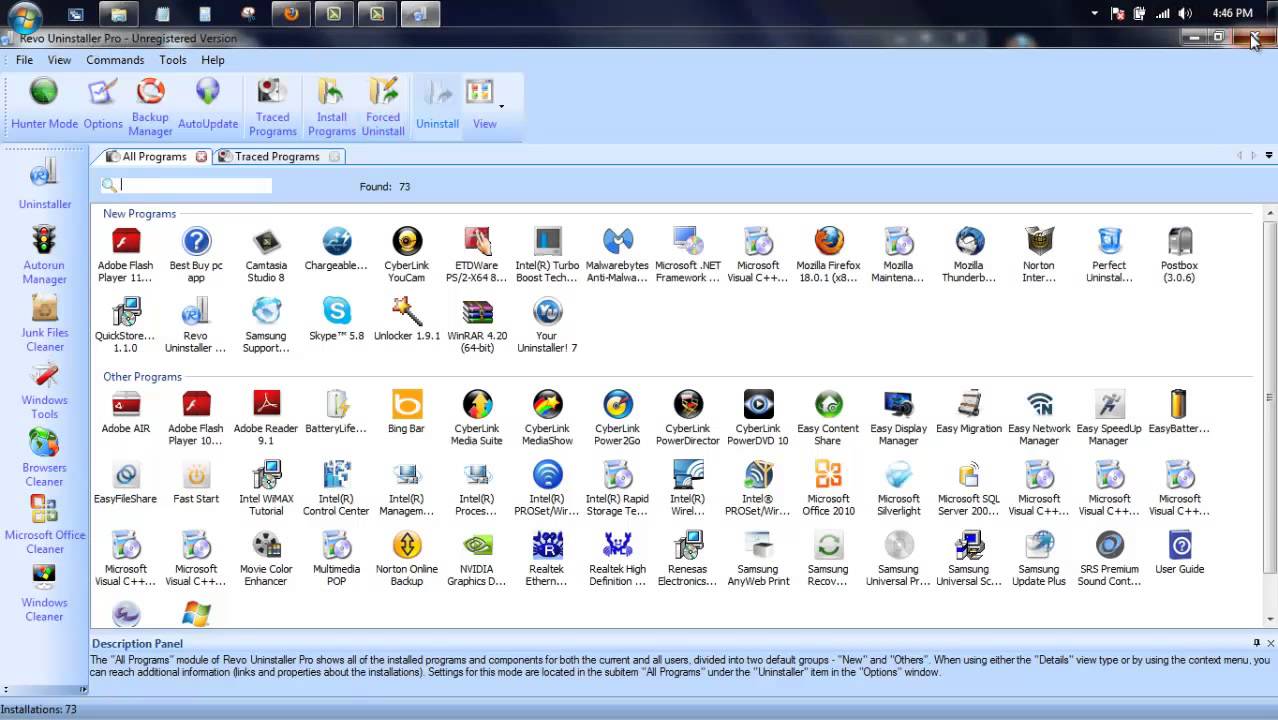Open Microsoft Office Cleaner in sidebar
Screen dimensions: 1278x720
[45, 525]
